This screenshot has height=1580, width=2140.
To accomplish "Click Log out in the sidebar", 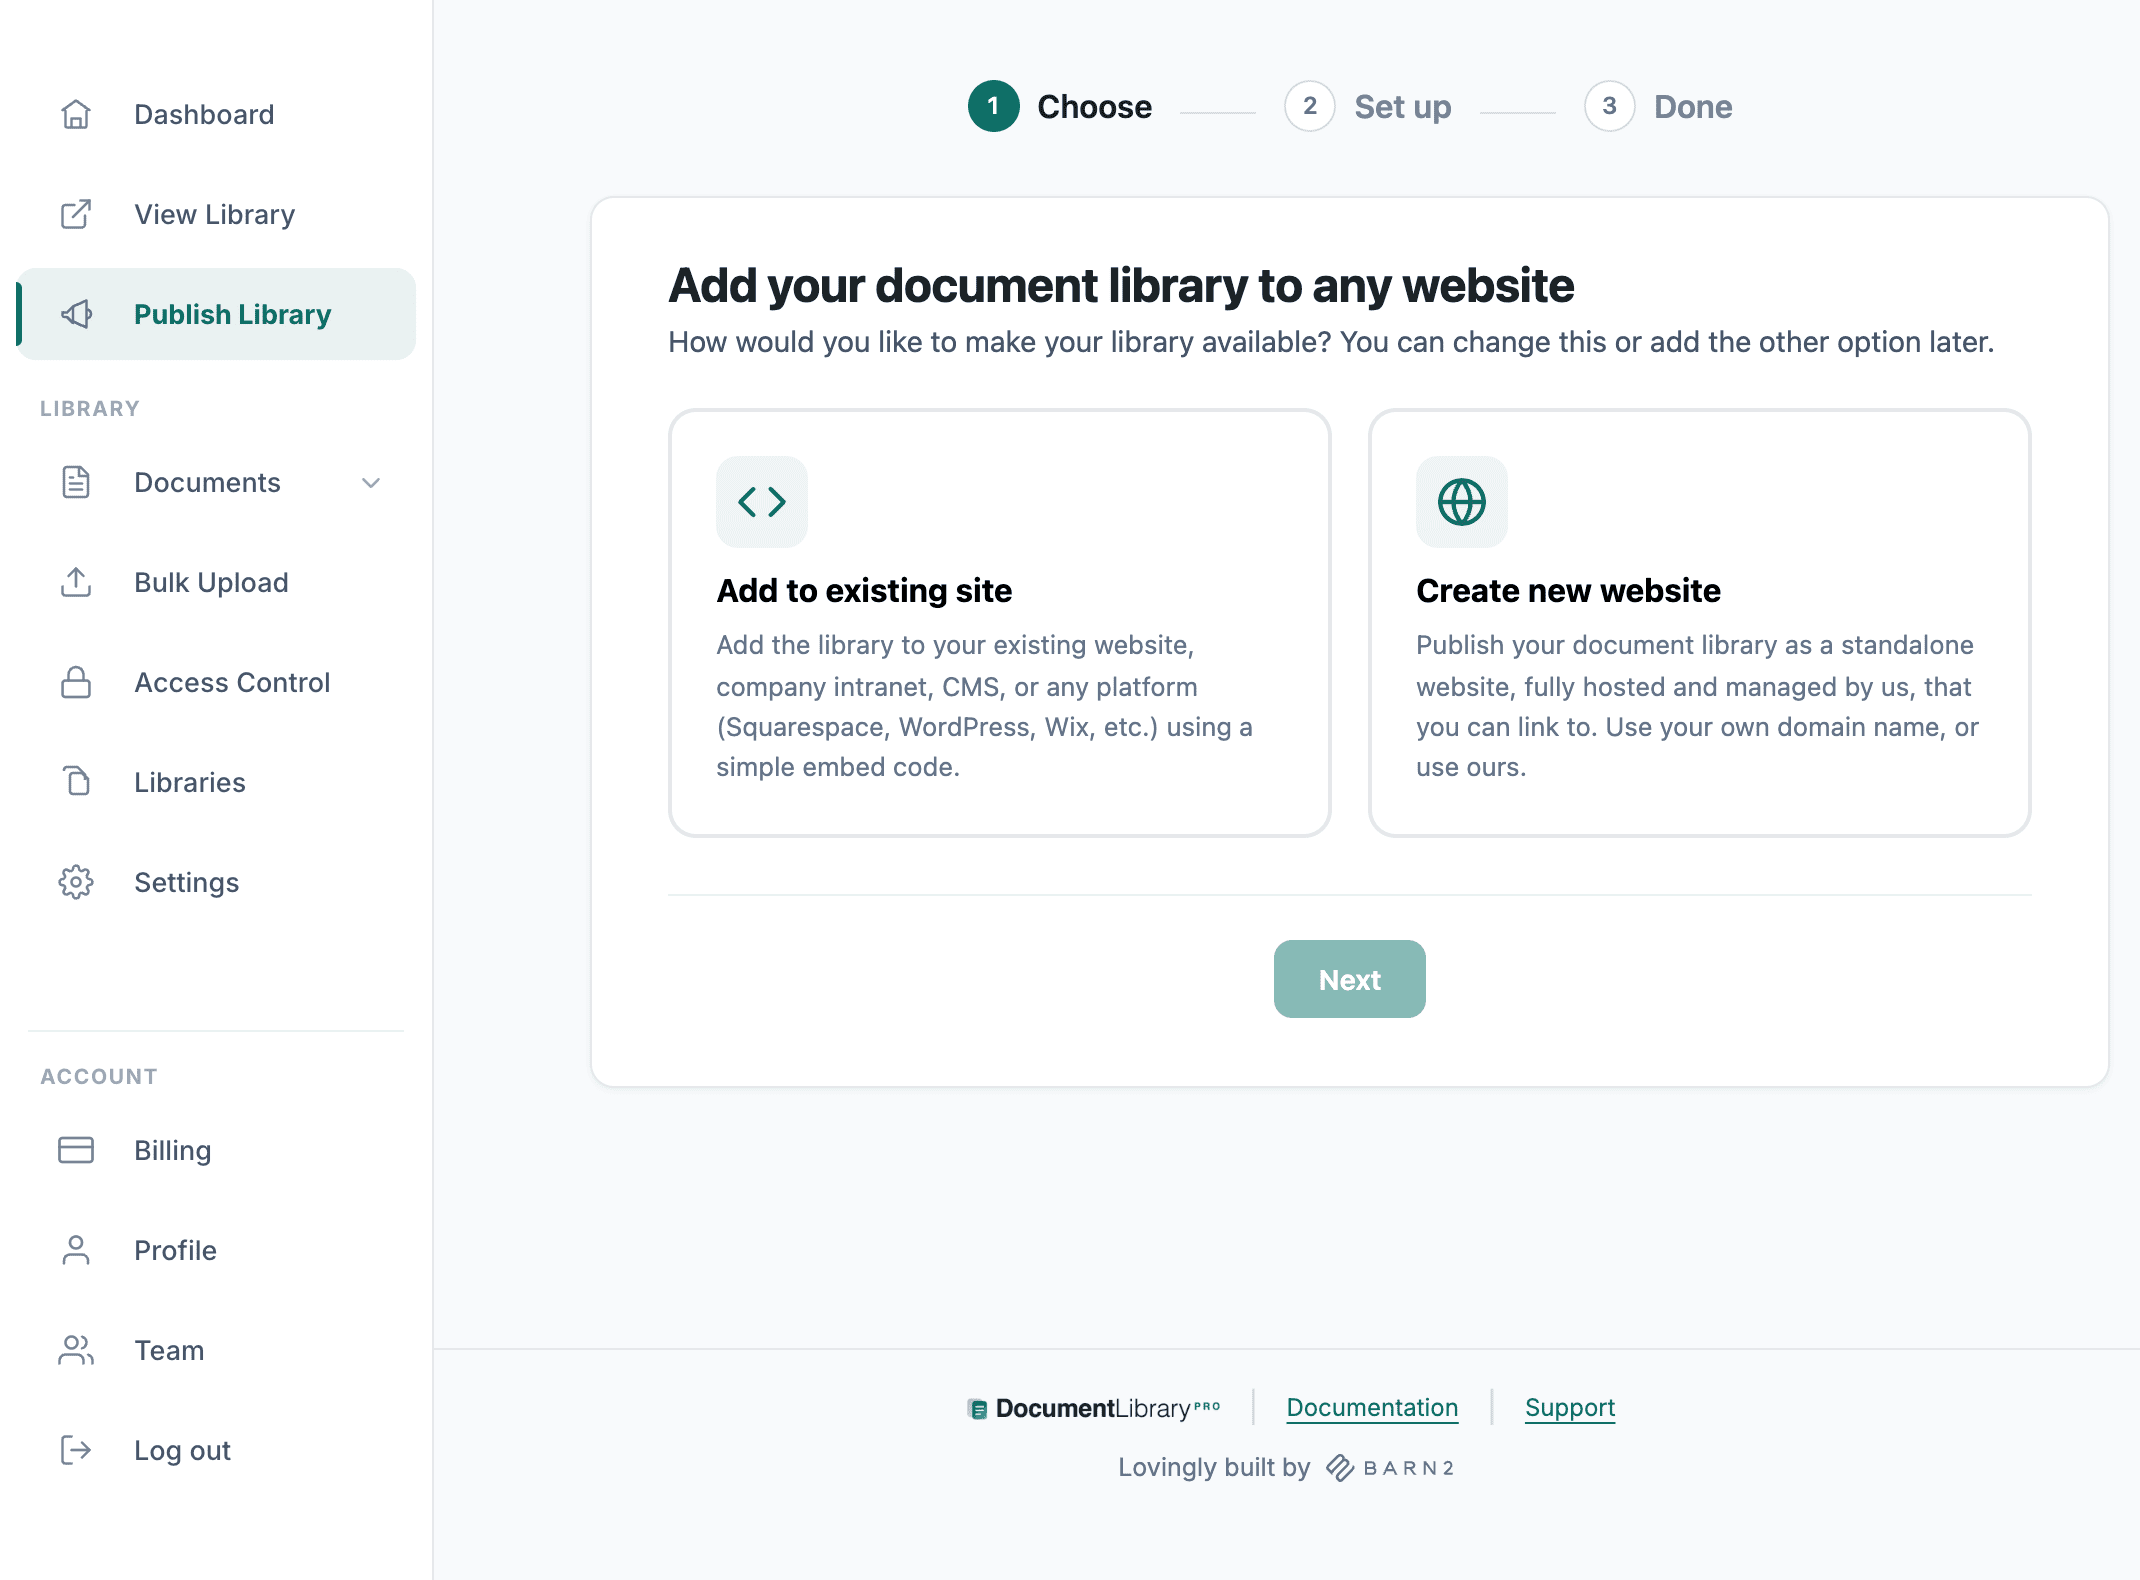I will point(216,1450).
